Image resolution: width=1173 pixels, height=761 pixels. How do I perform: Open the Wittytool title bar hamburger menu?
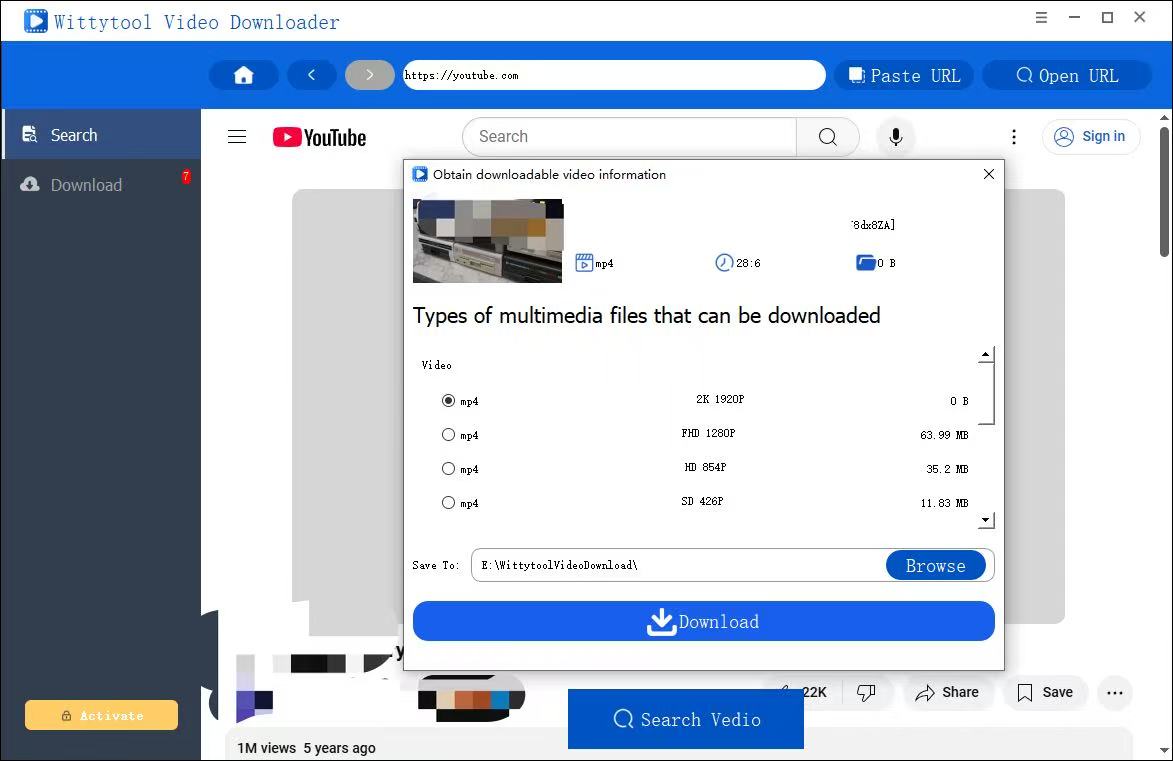coord(1041,18)
